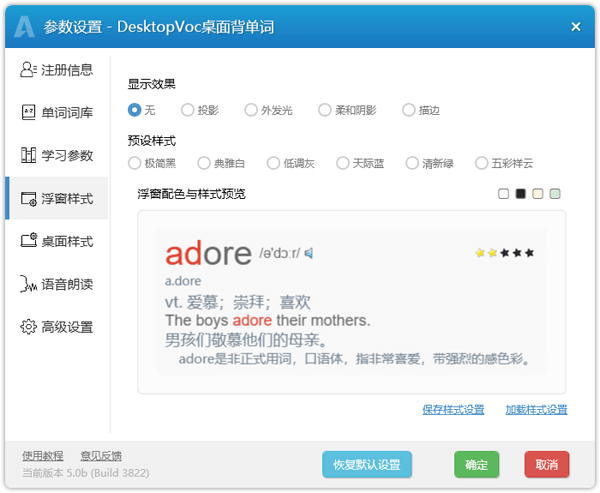Click the 恢复默认设置 button

point(367,465)
